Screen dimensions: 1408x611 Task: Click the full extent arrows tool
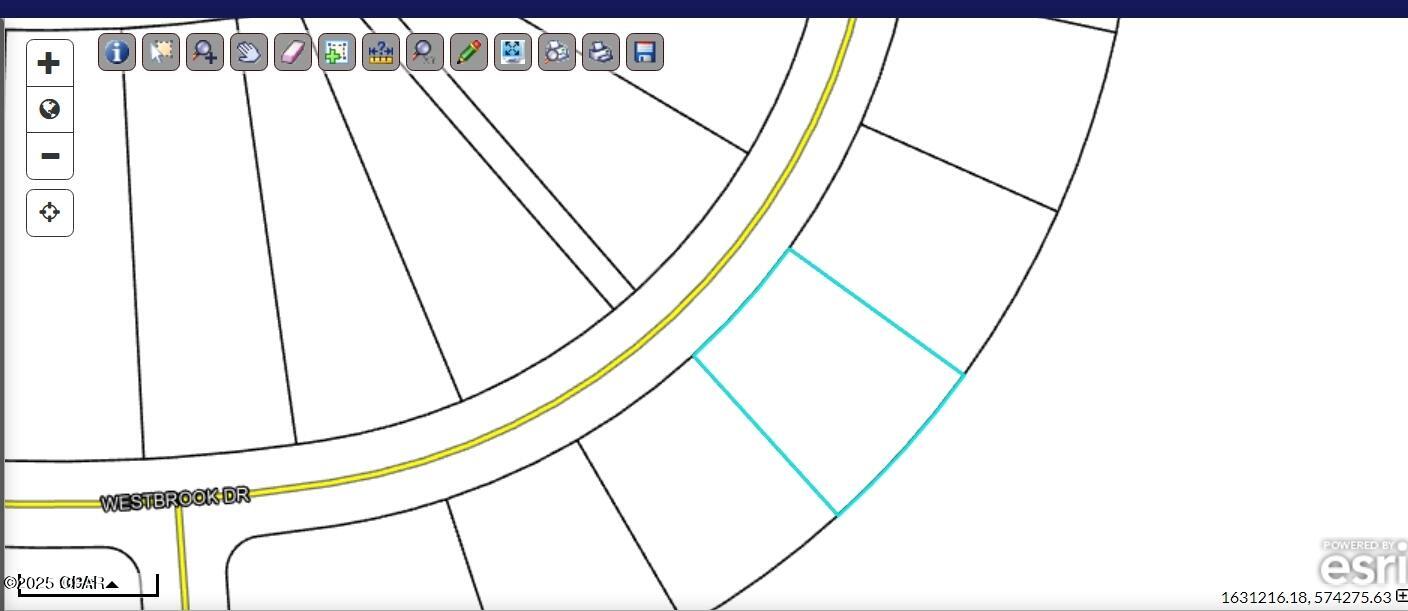click(x=513, y=52)
